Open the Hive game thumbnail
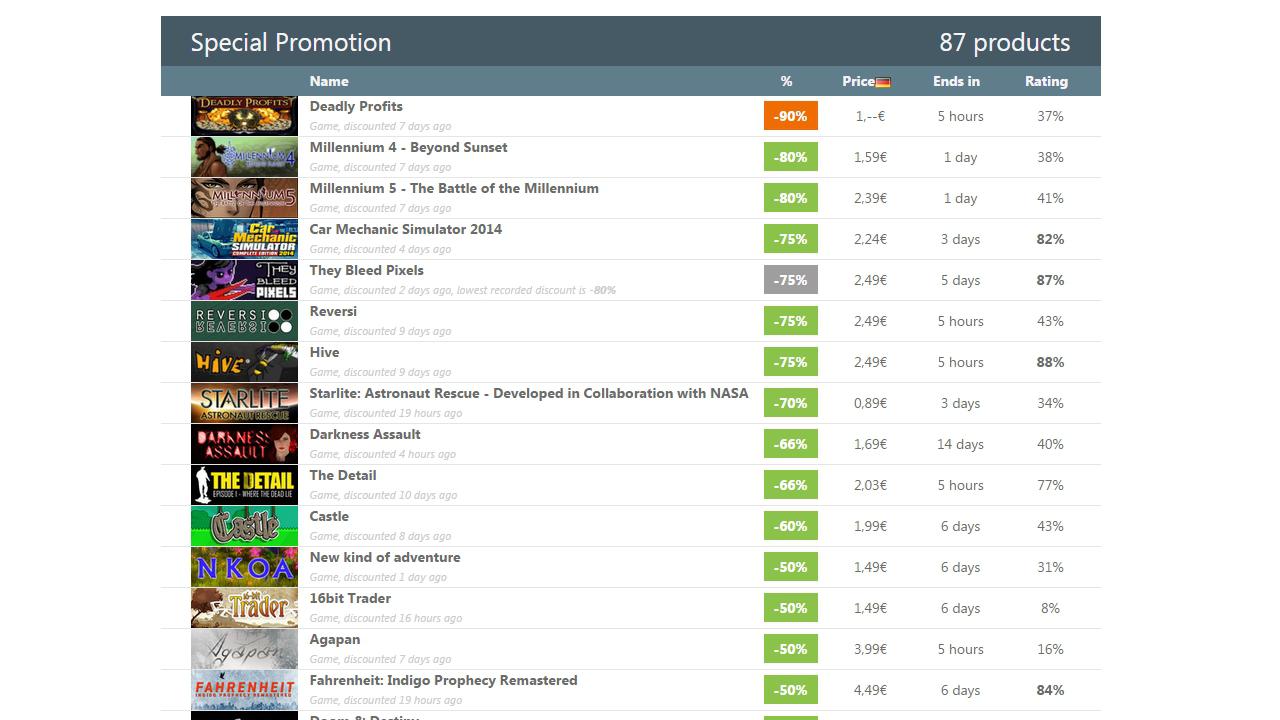This screenshot has width=1280, height=720. [244, 362]
